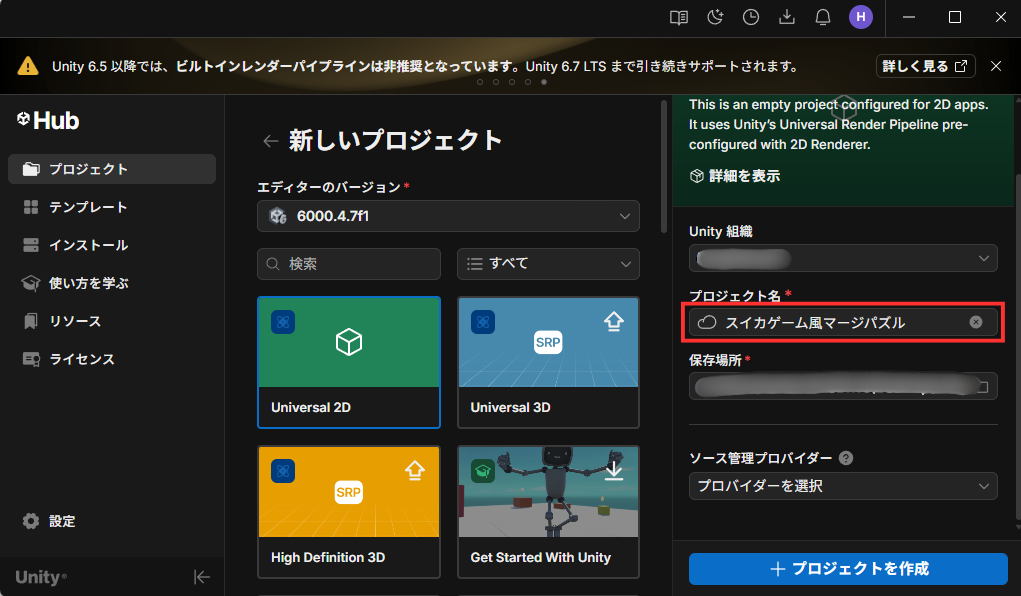This screenshot has height=596, width=1021.
Task: Open the notifications bell
Action: [x=823, y=18]
